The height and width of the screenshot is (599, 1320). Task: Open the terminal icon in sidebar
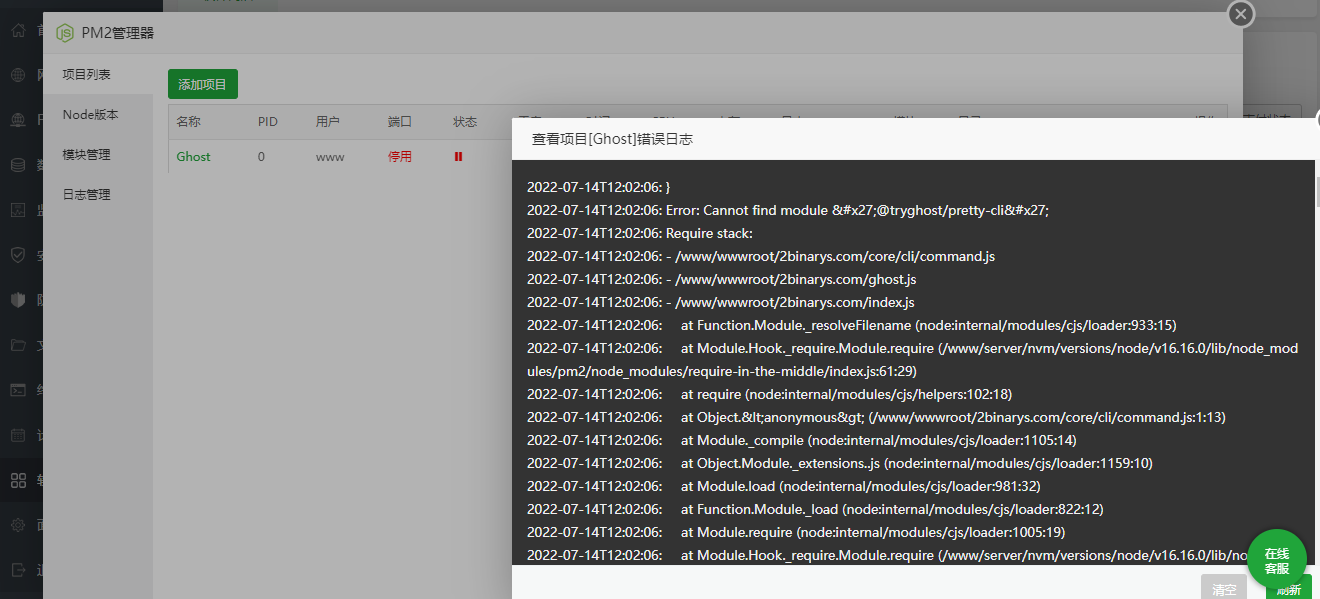pyautogui.click(x=18, y=390)
